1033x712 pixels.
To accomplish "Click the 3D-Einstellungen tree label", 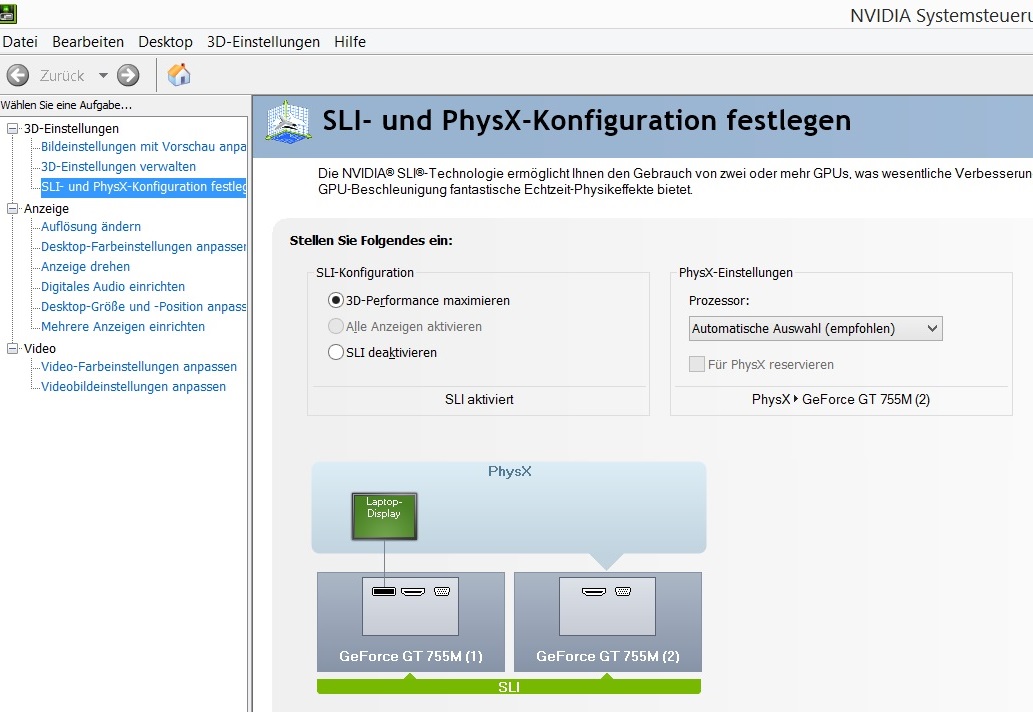I will 71,128.
